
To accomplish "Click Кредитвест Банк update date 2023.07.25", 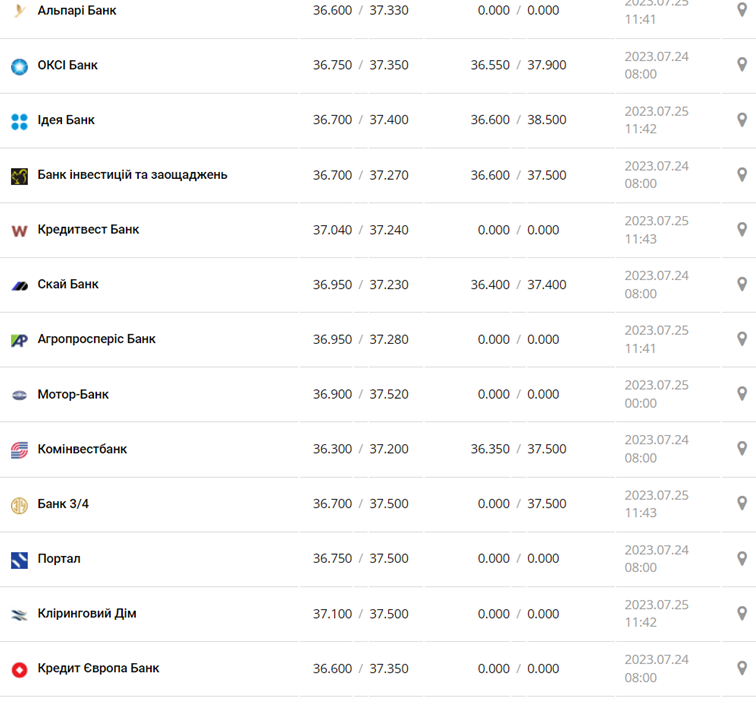I will click(x=656, y=221).
